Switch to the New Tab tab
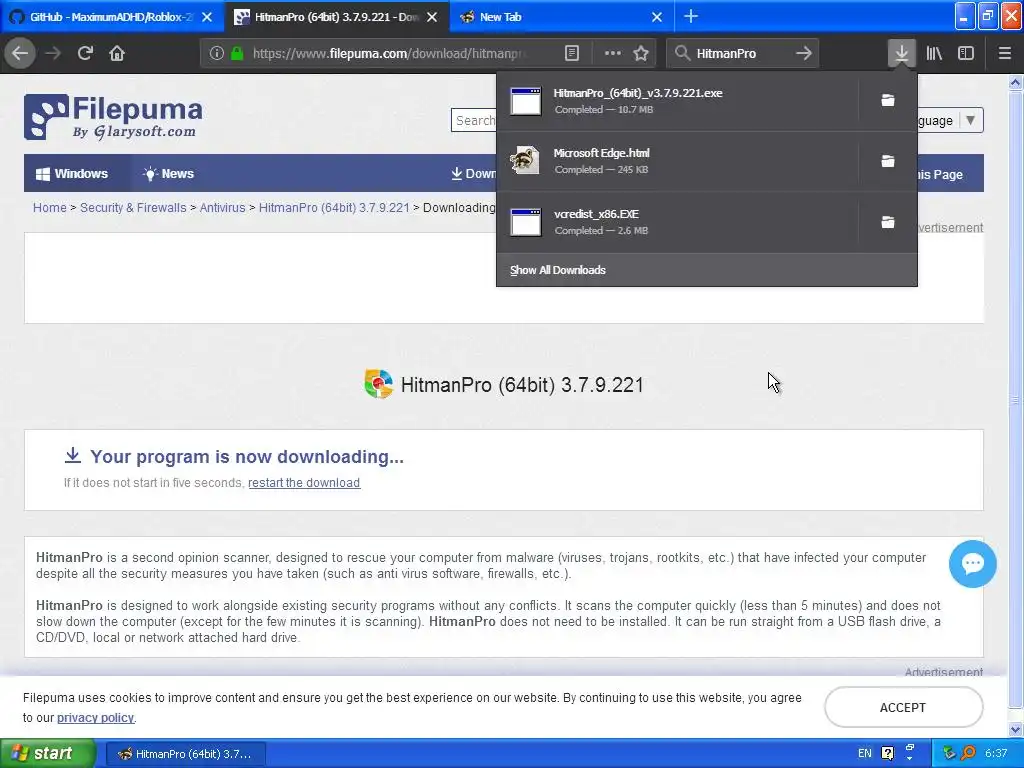This screenshot has width=1024, height=768. click(x=562, y=17)
